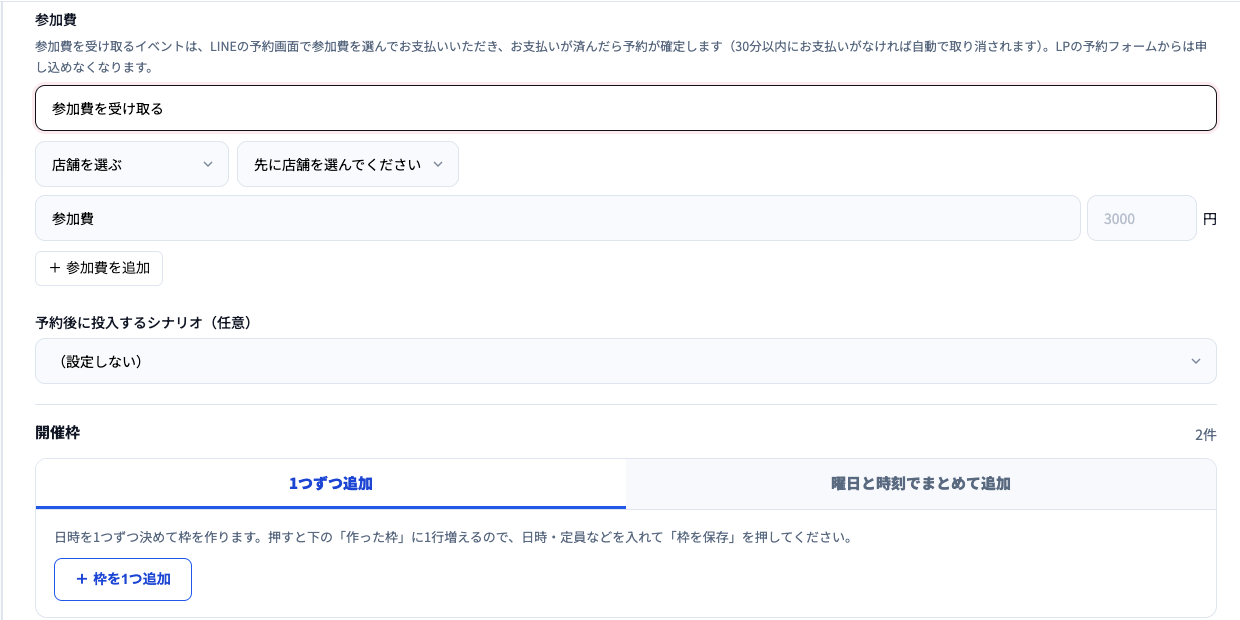Switch to the 曜日と時刻でまとめて追加 tab
The width and height of the screenshot is (1240, 620).
coord(921,484)
